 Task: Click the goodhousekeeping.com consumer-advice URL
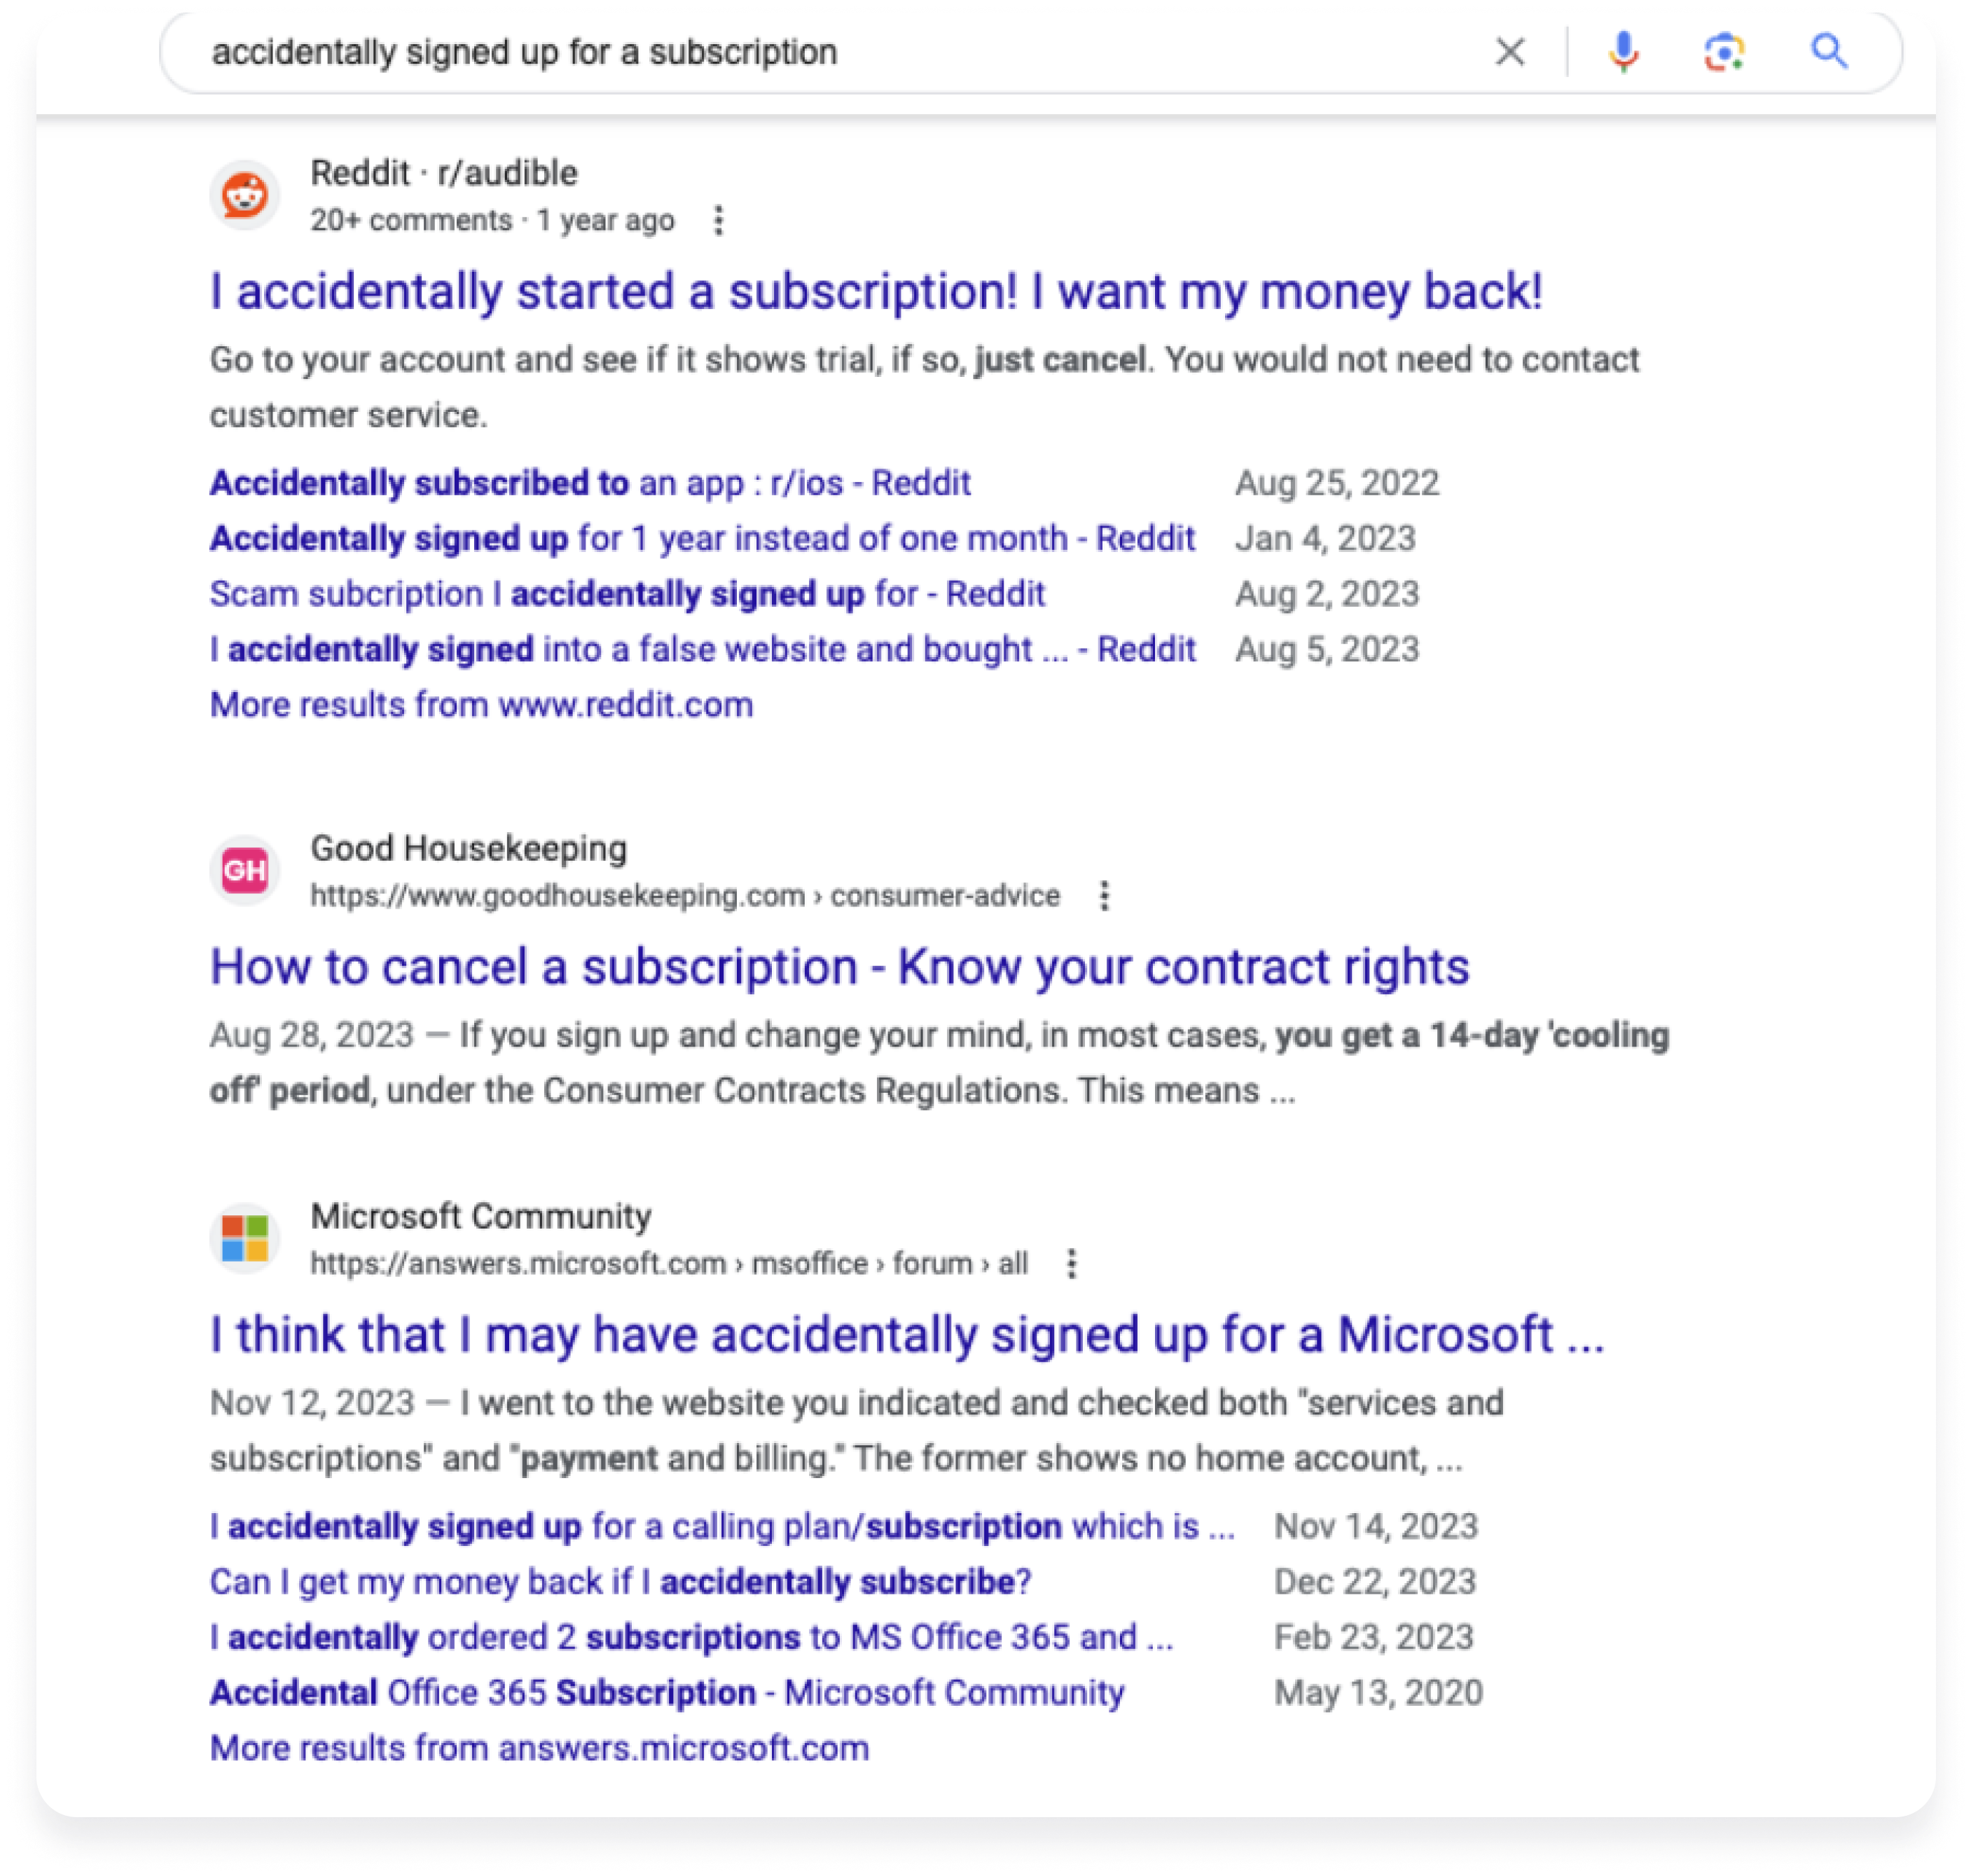pos(684,895)
